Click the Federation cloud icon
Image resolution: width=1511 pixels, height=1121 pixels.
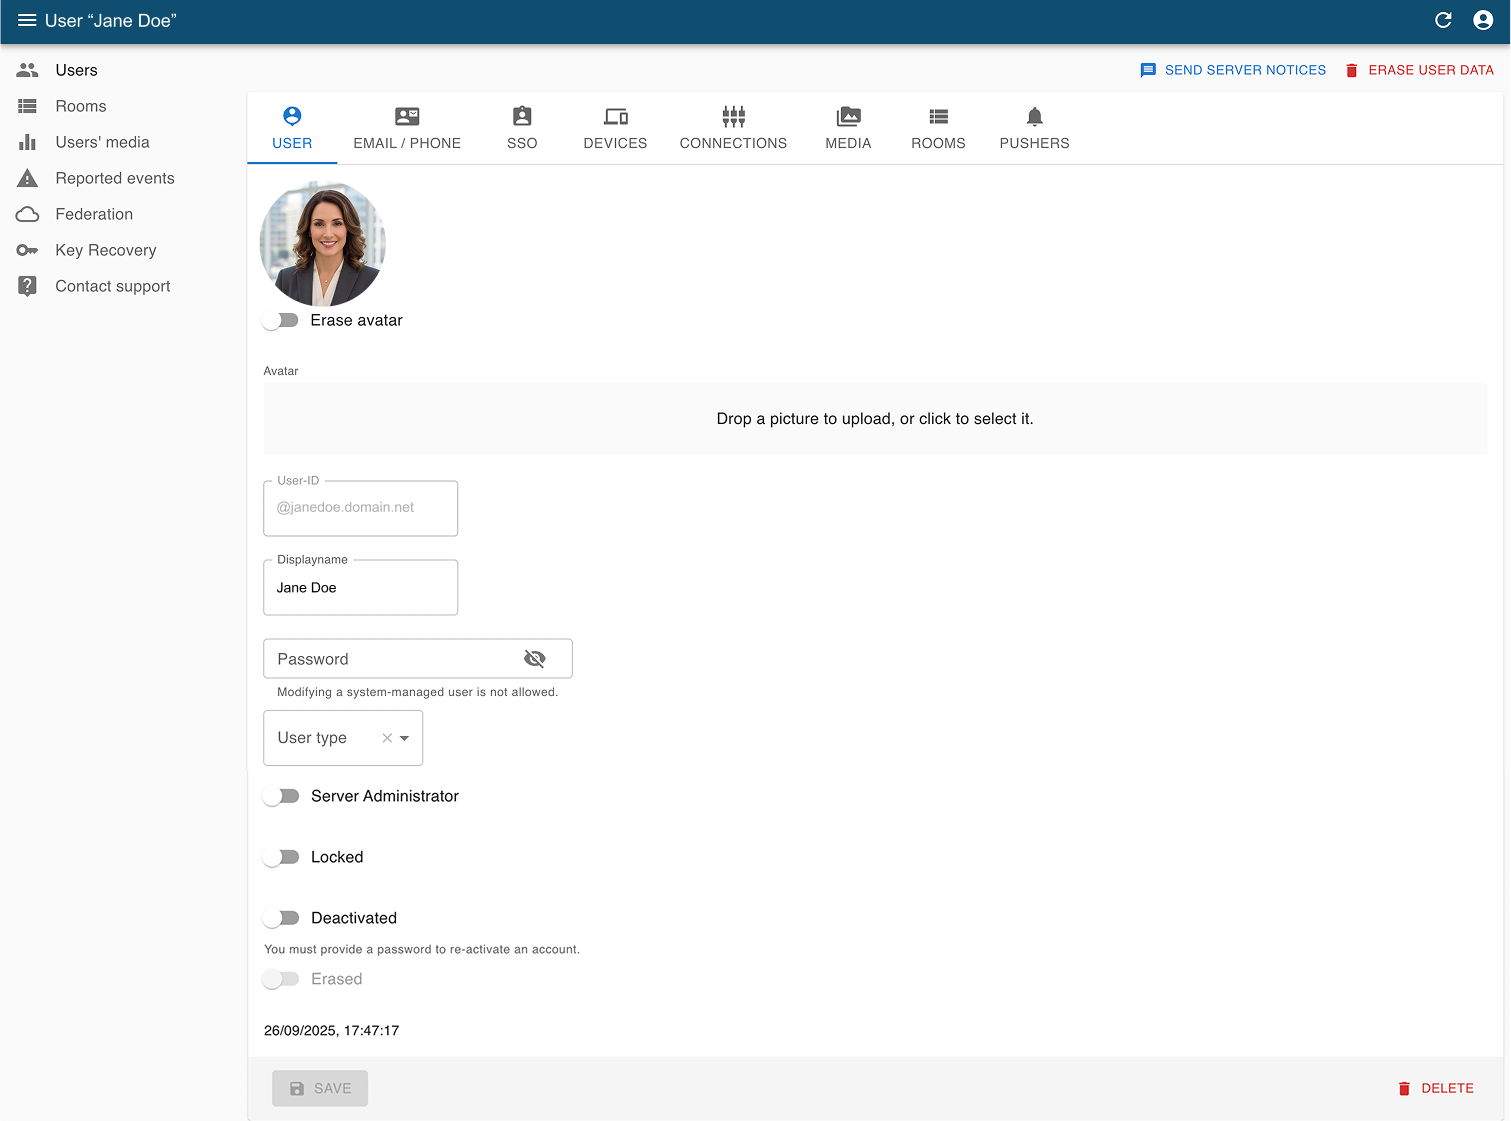[27, 214]
